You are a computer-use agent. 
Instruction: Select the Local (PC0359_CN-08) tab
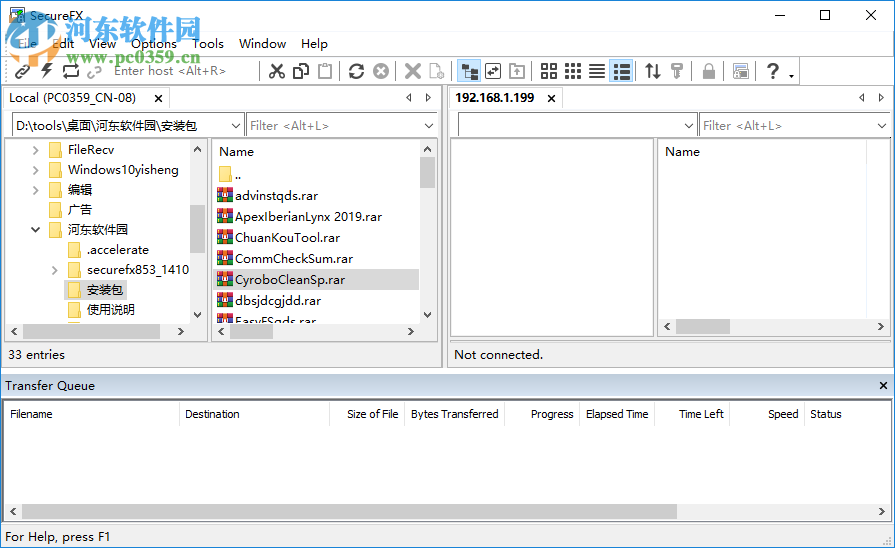(72, 98)
